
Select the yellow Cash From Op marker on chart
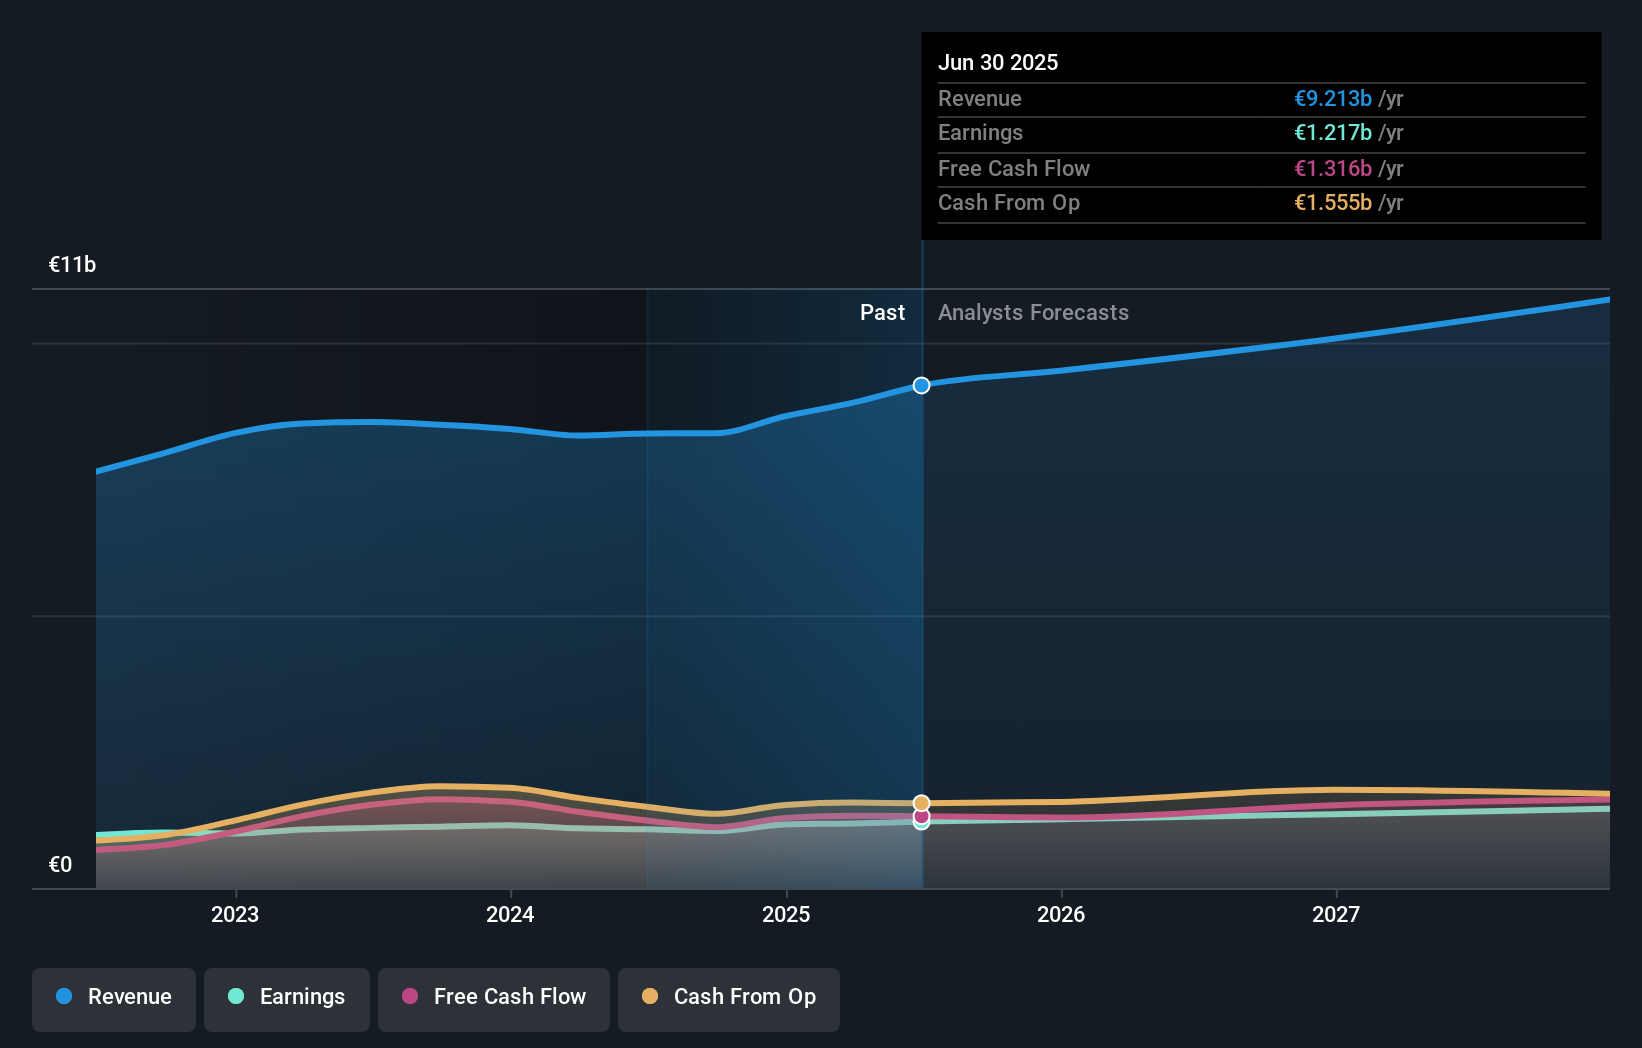tap(921, 802)
